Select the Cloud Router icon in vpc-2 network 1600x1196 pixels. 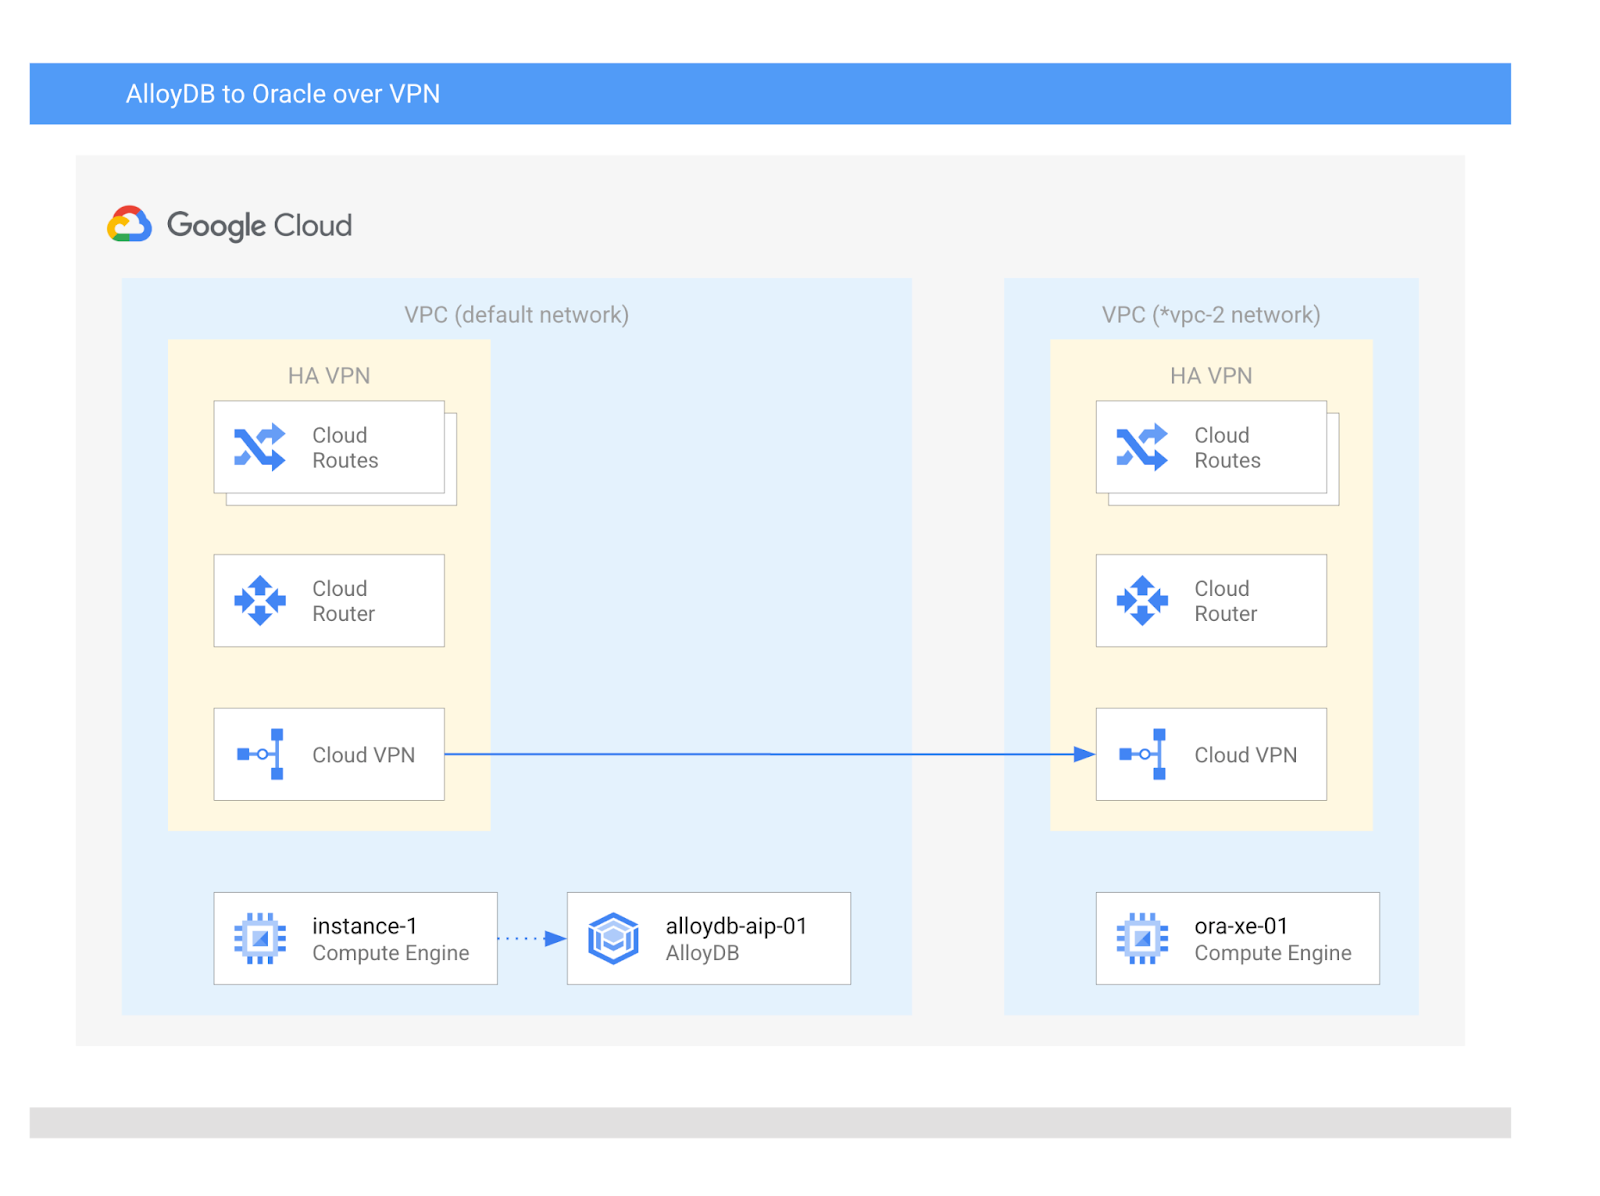[1141, 600]
